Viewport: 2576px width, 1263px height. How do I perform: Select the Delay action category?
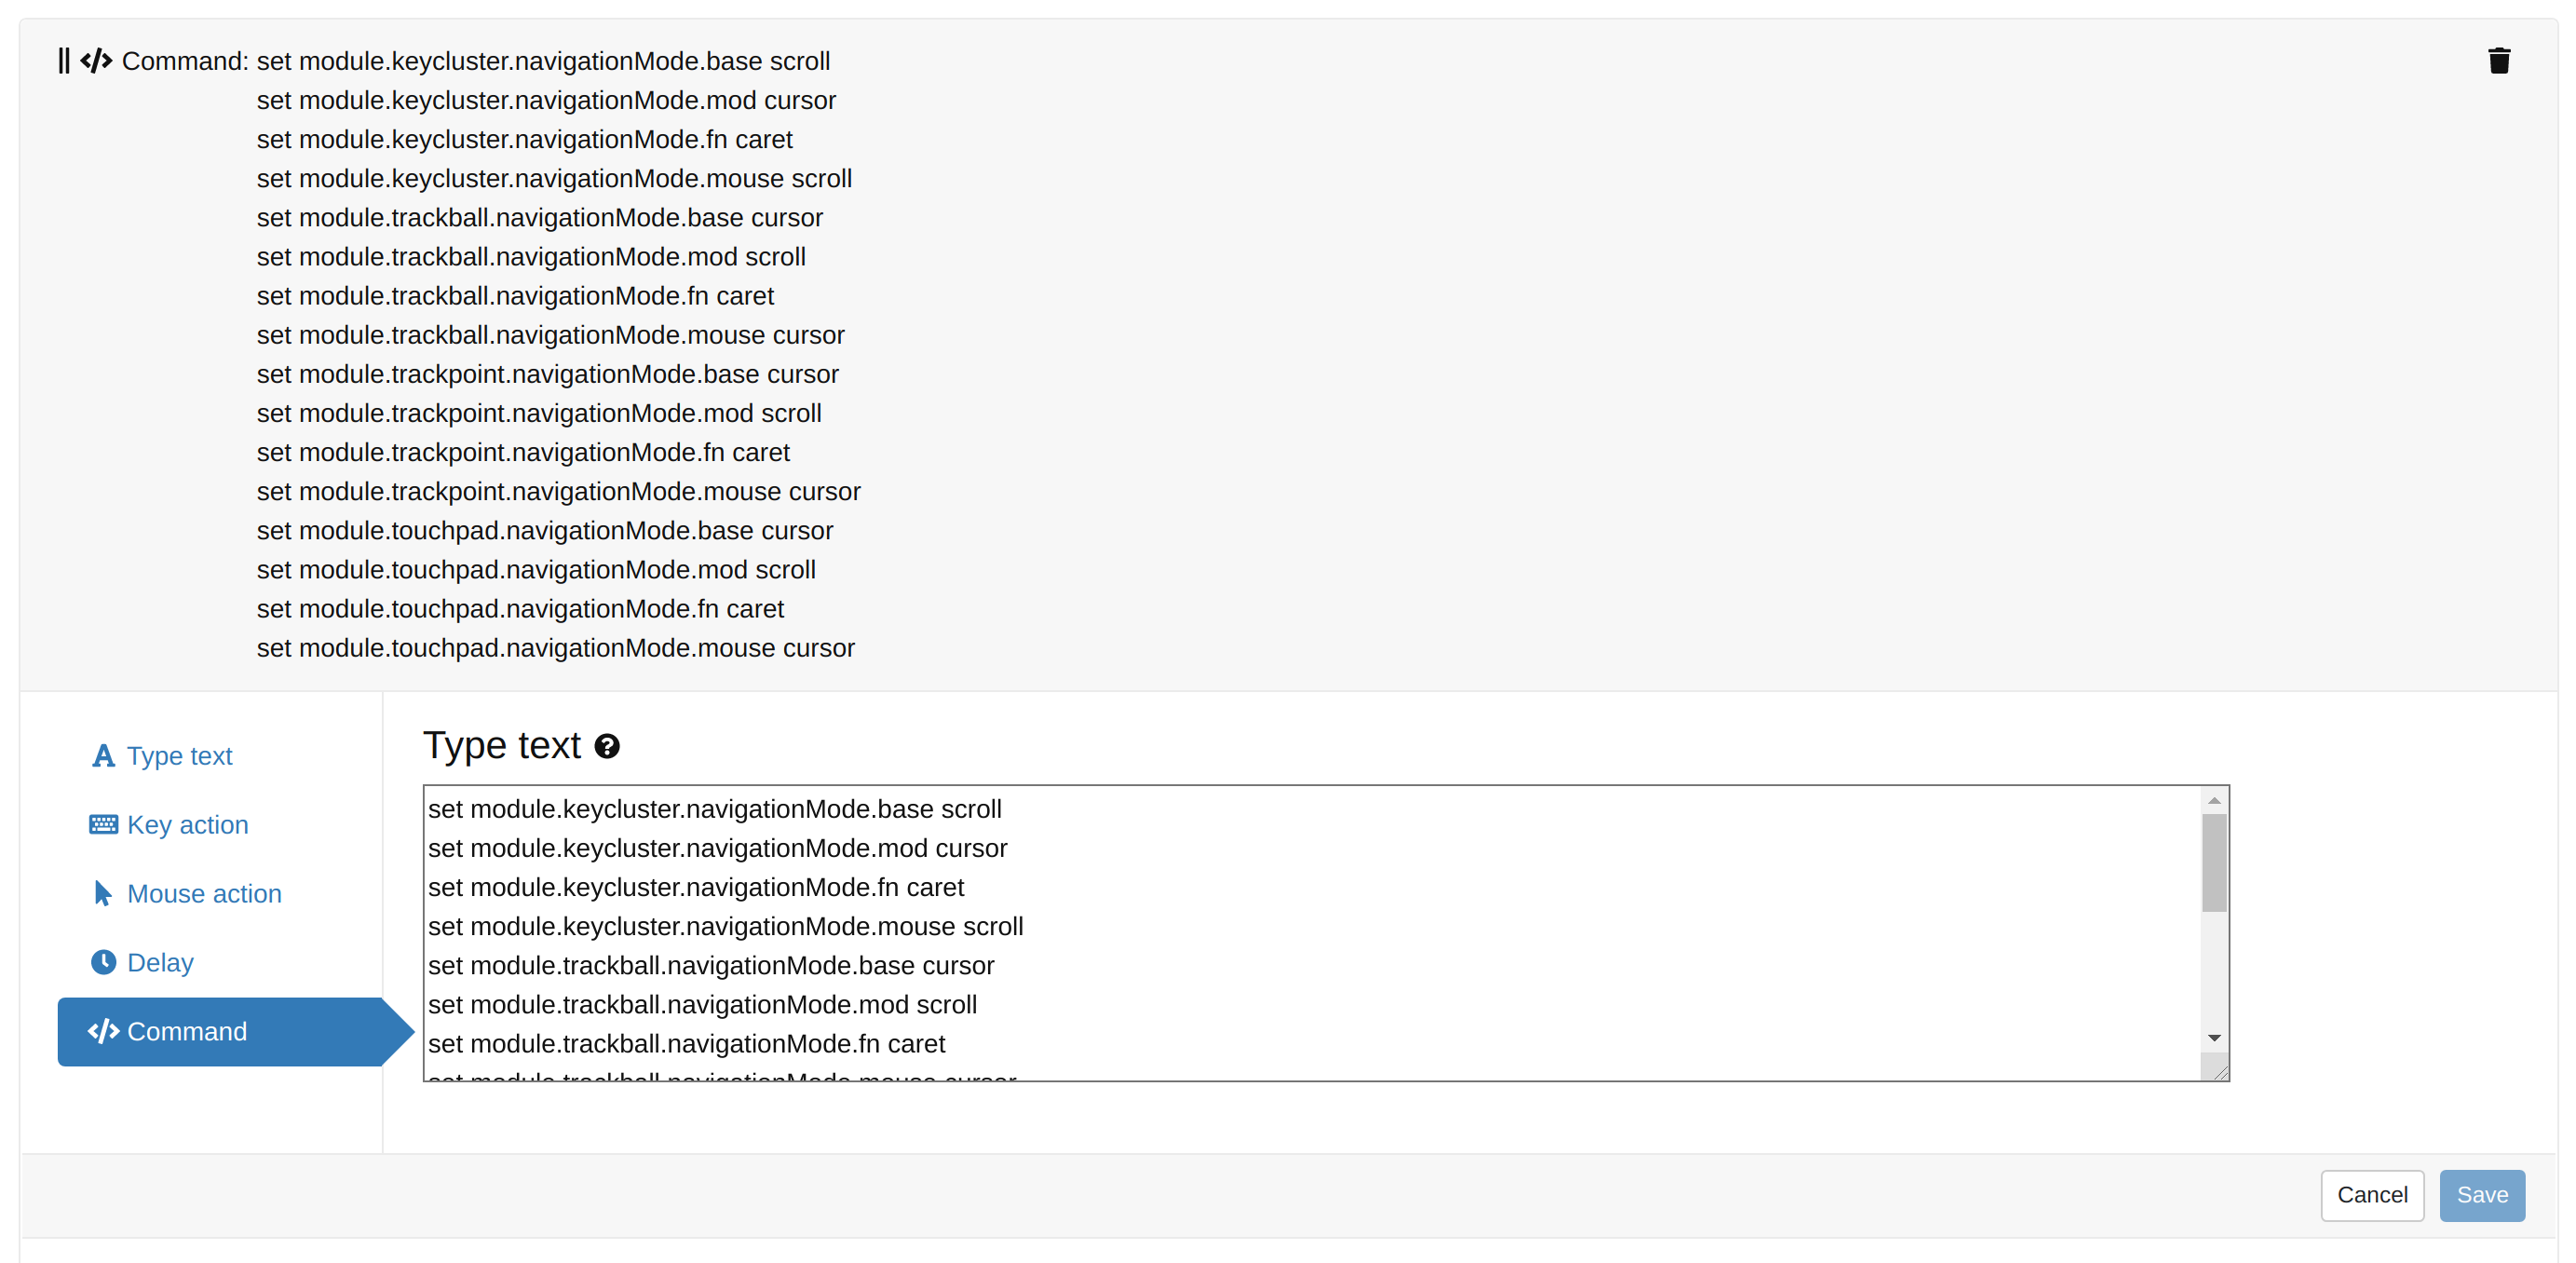coord(161,961)
